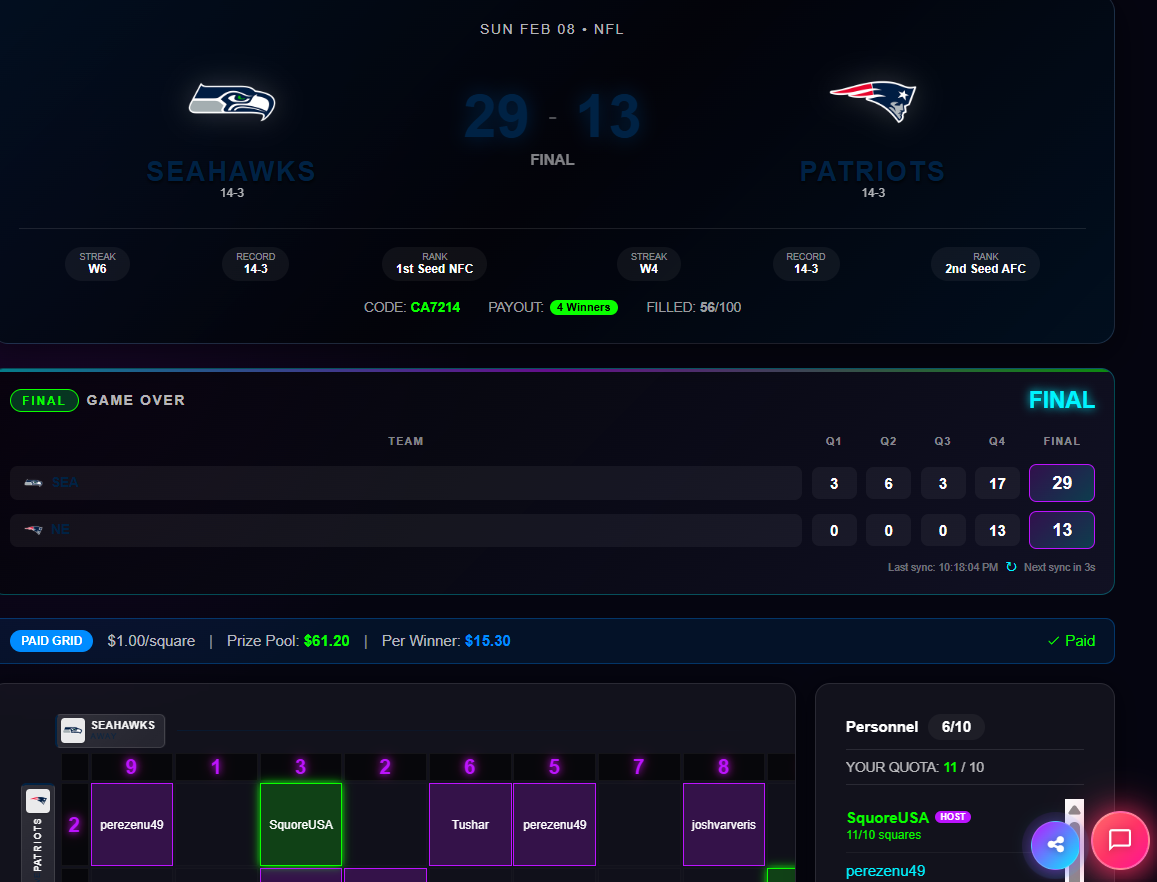Click the NE logo in the box score
1157x882 pixels.
[31, 530]
